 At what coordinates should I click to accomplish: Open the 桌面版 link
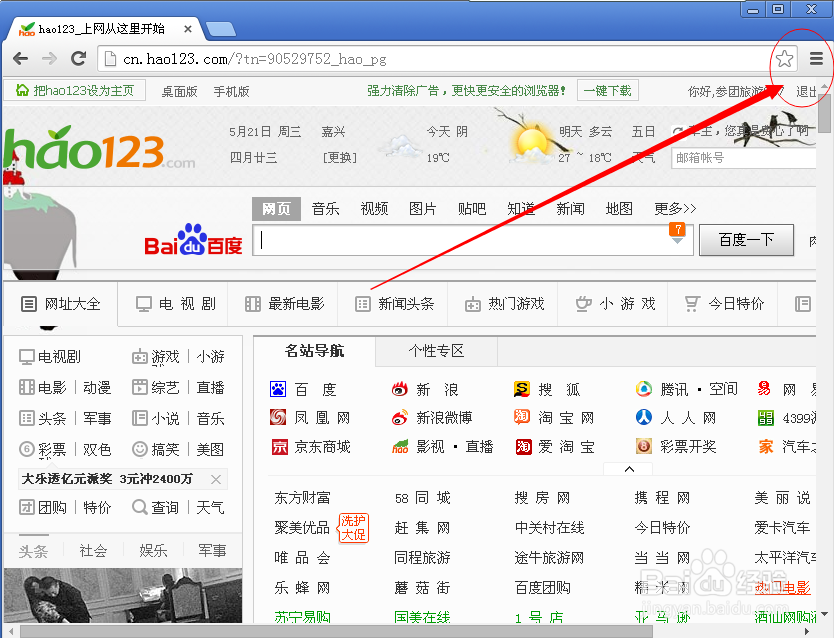point(179,91)
